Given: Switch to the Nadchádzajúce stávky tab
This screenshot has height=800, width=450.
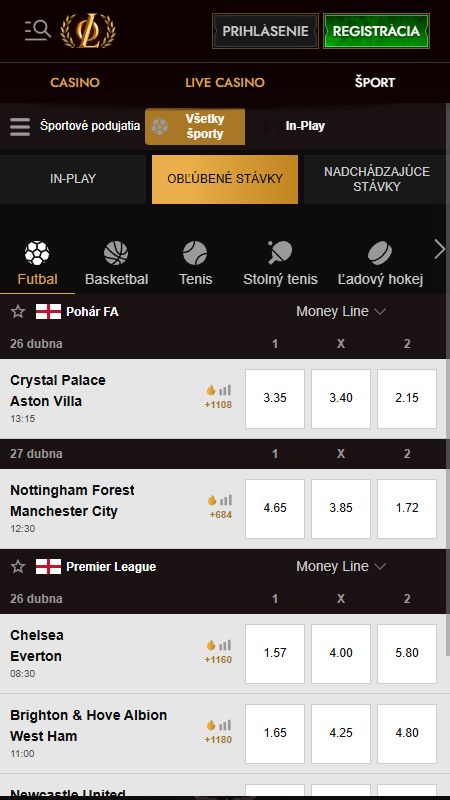Looking at the screenshot, I should (377, 179).
